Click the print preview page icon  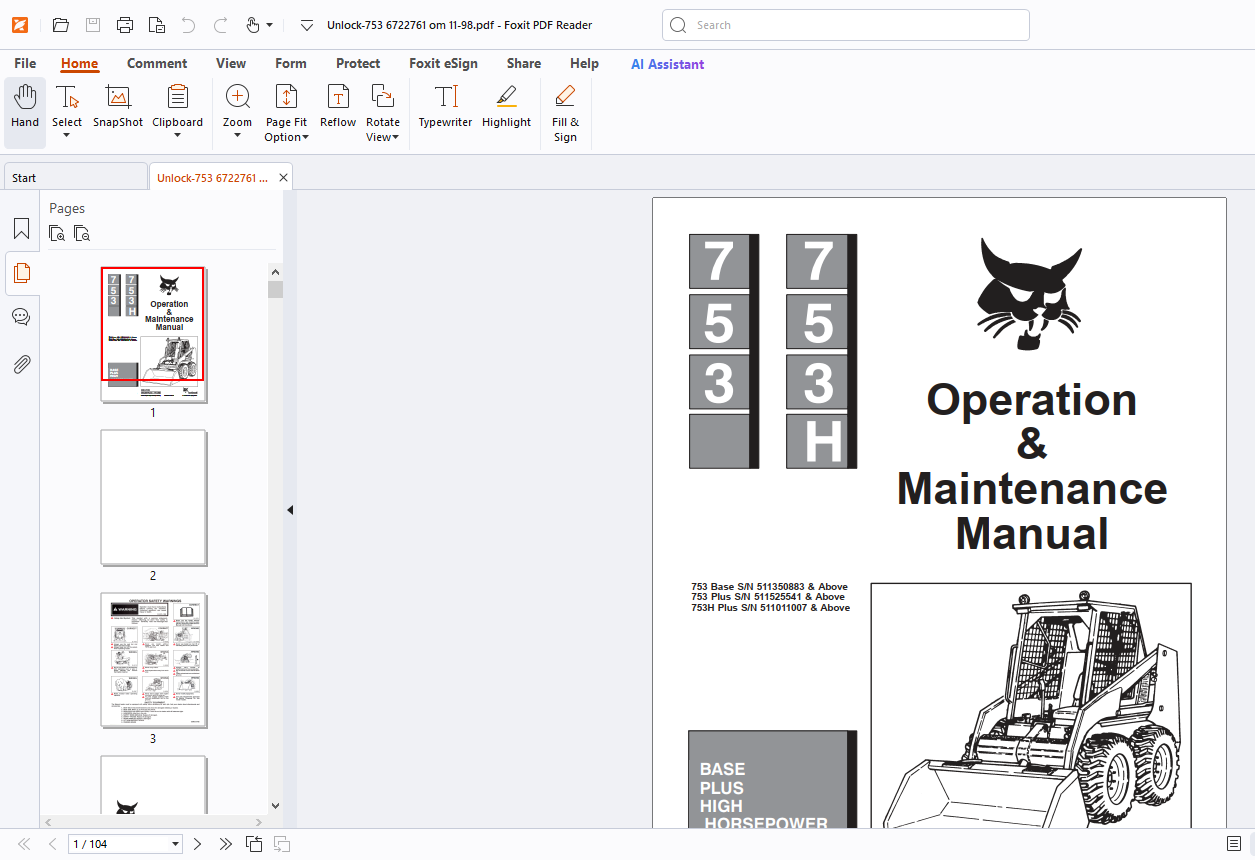point(157,25)
